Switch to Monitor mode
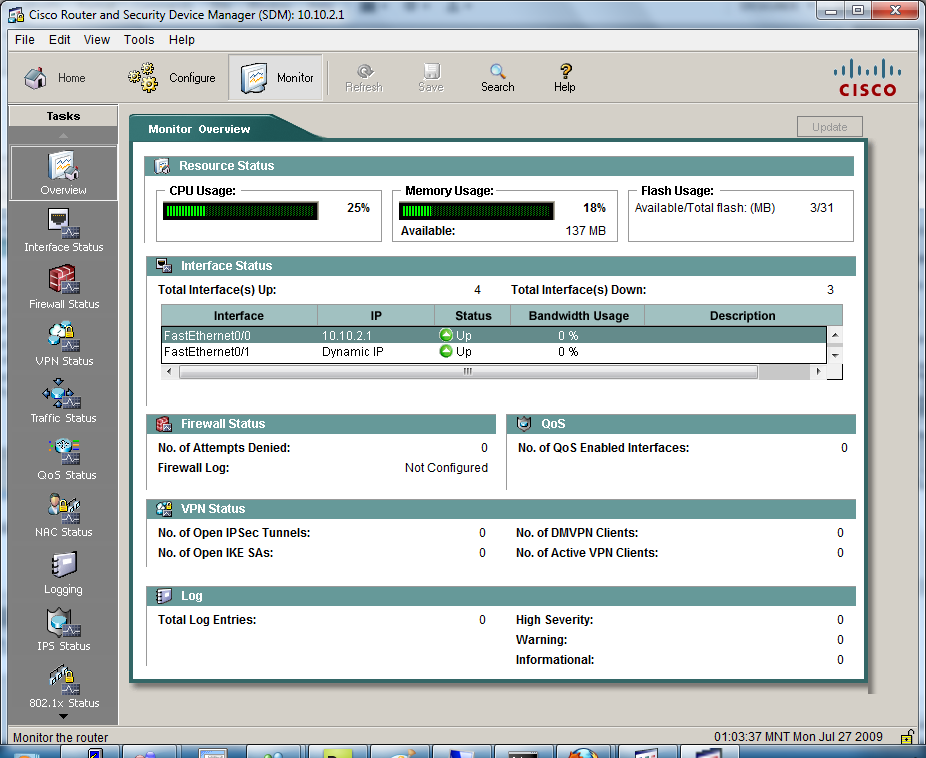926x758 pixels. tap(276, 78)
